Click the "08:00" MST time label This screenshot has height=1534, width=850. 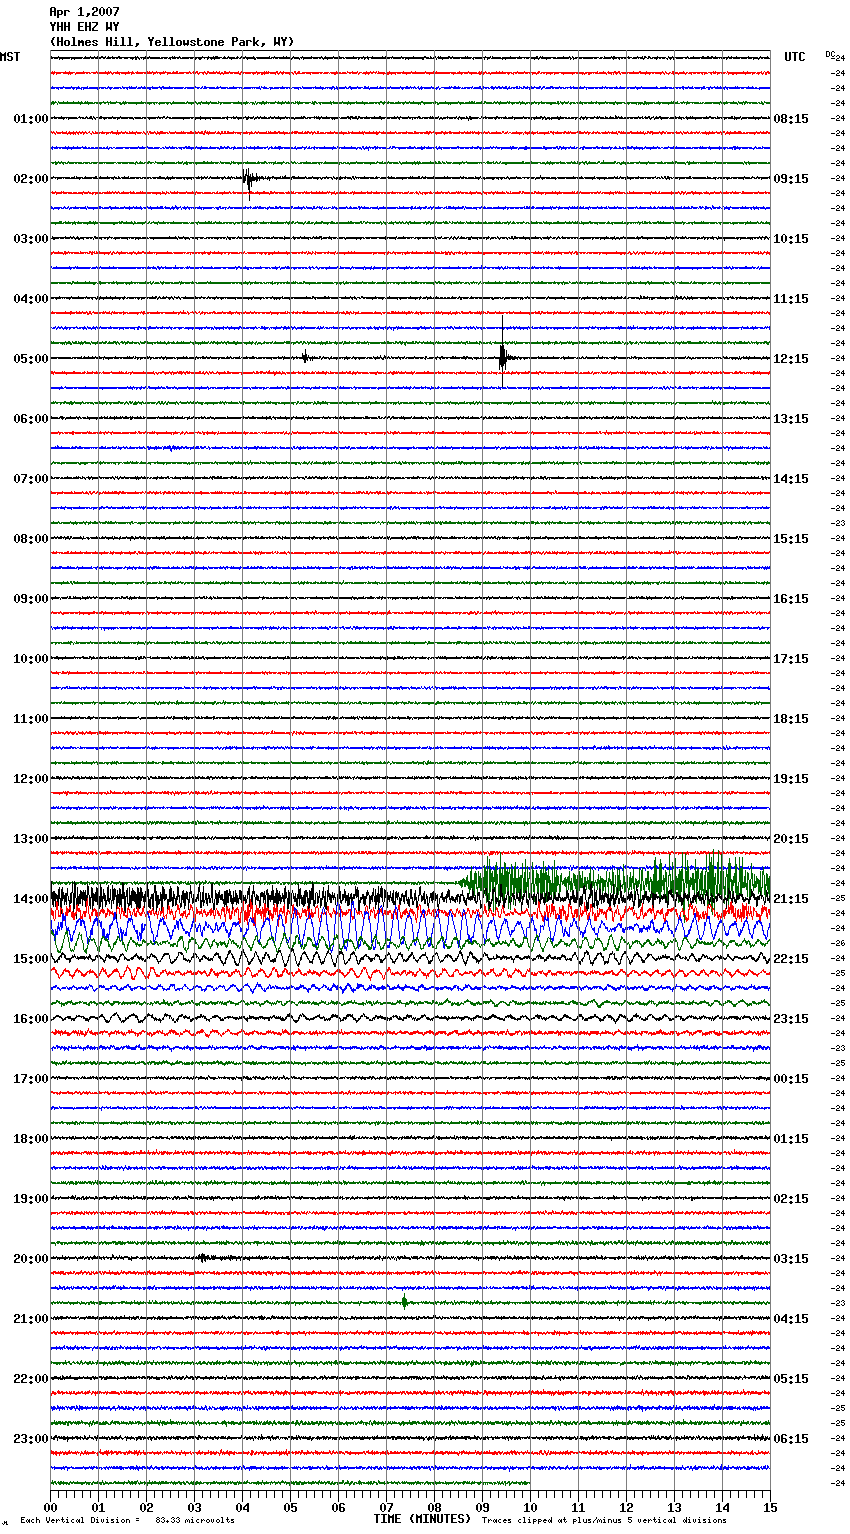31,539
